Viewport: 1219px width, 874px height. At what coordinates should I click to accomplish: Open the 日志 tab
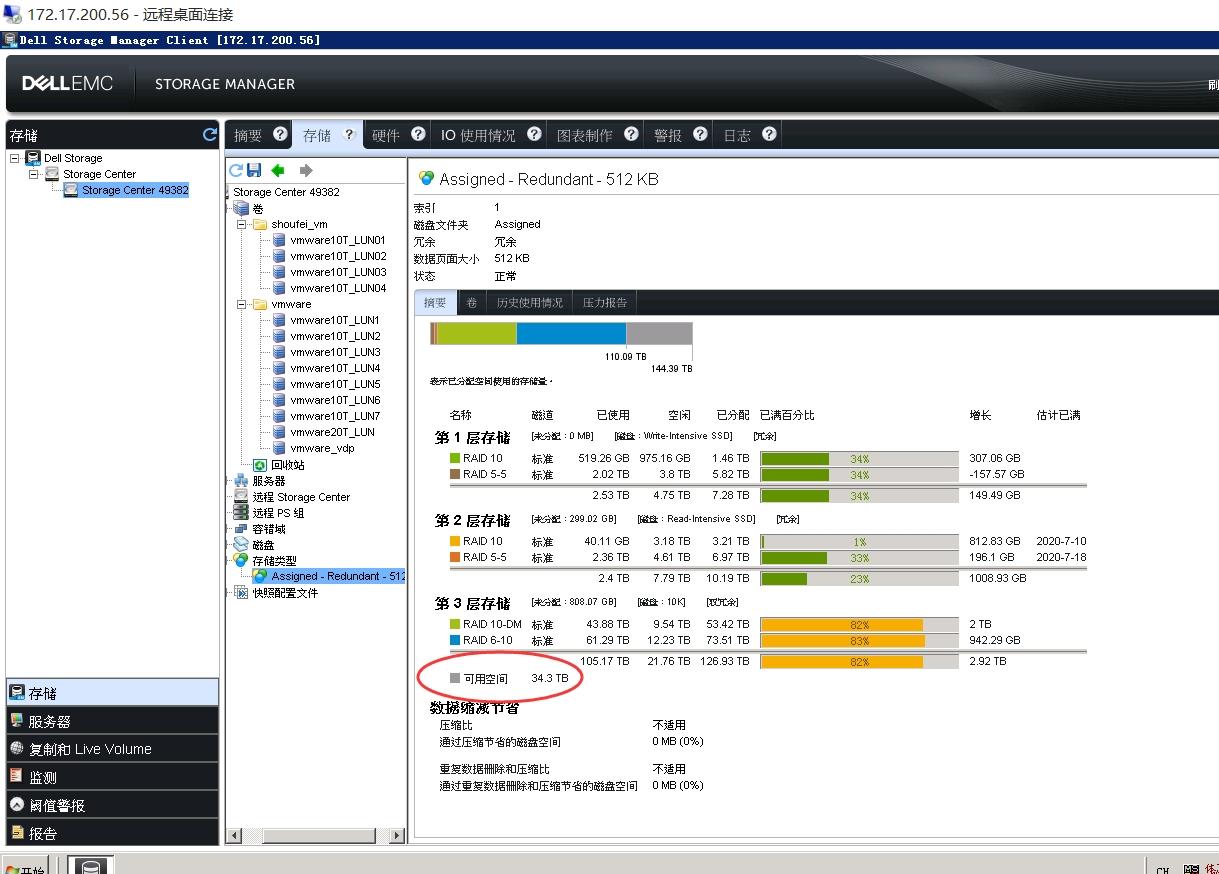737,135
